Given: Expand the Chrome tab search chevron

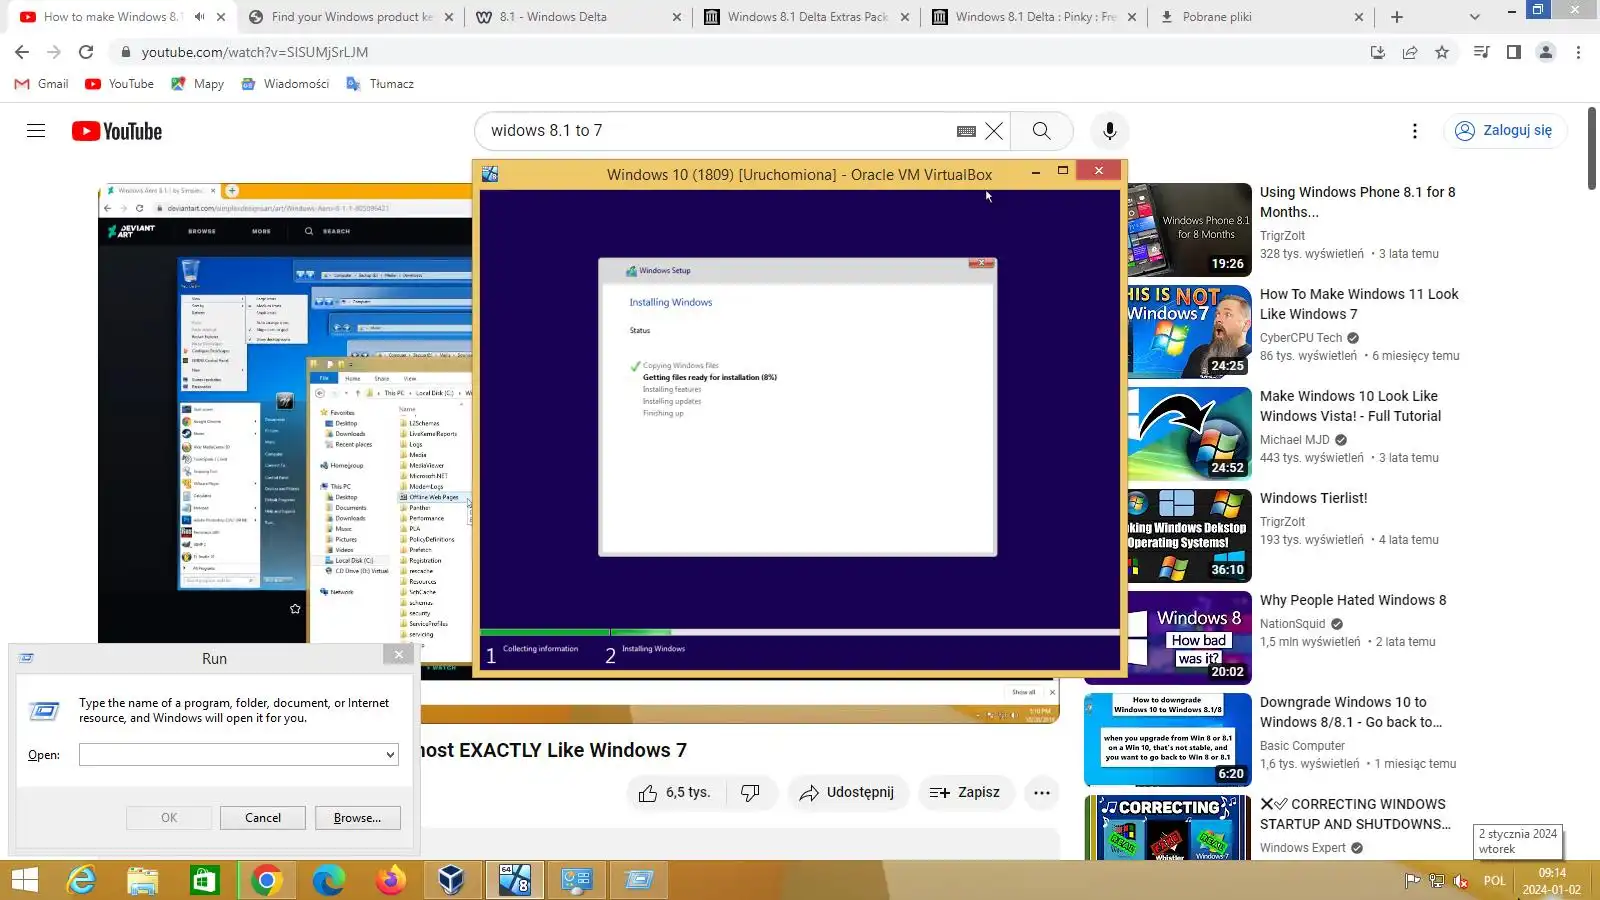Looking at the screenshot, I should 1474,17.
